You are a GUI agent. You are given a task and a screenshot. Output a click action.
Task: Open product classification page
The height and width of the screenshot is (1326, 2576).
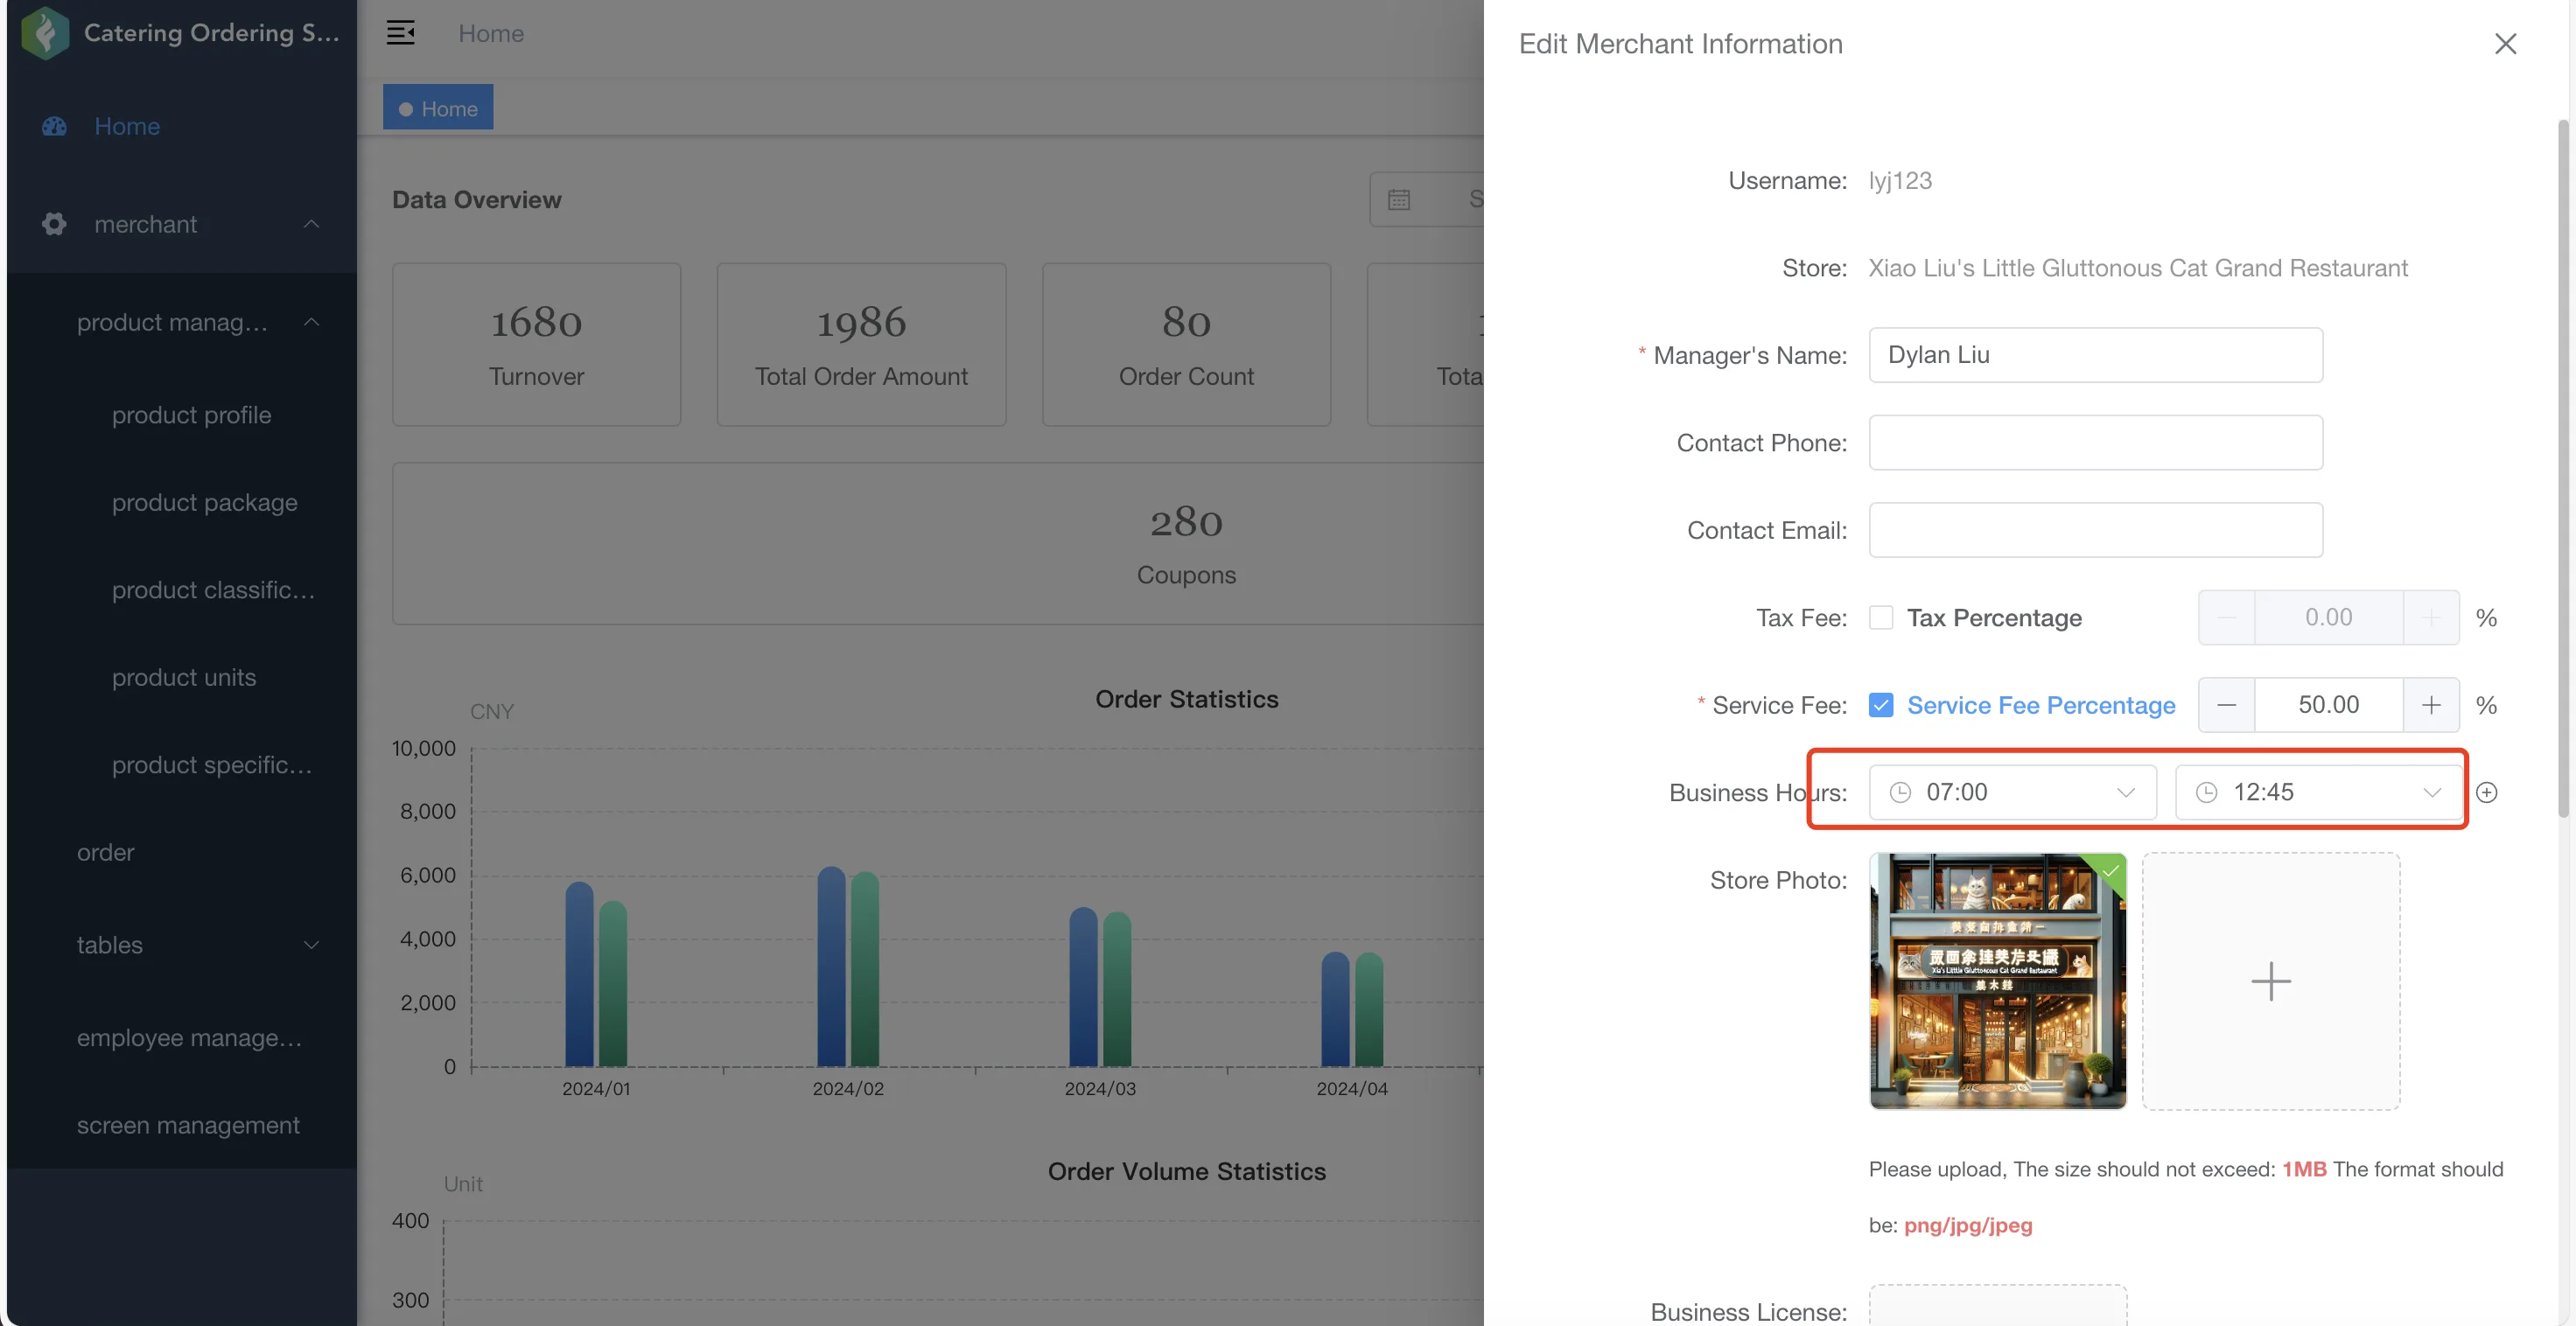(213, 590)
